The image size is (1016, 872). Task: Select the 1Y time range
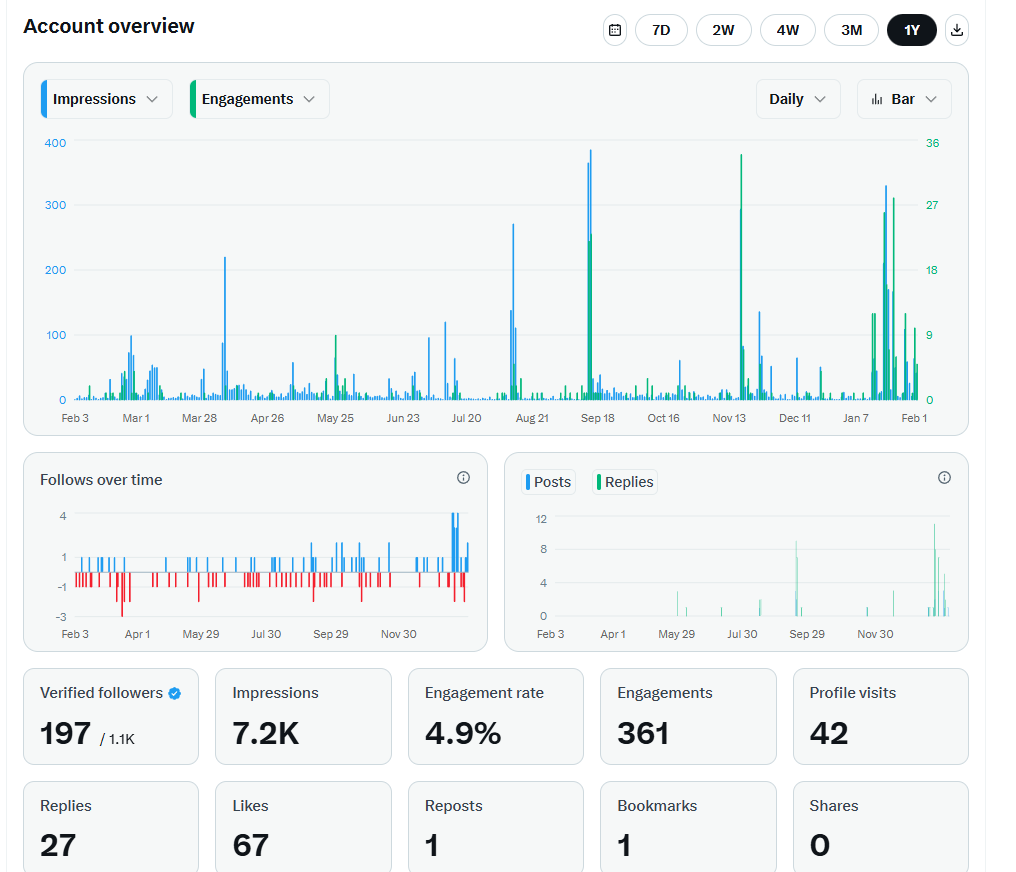tap(911, 30)
